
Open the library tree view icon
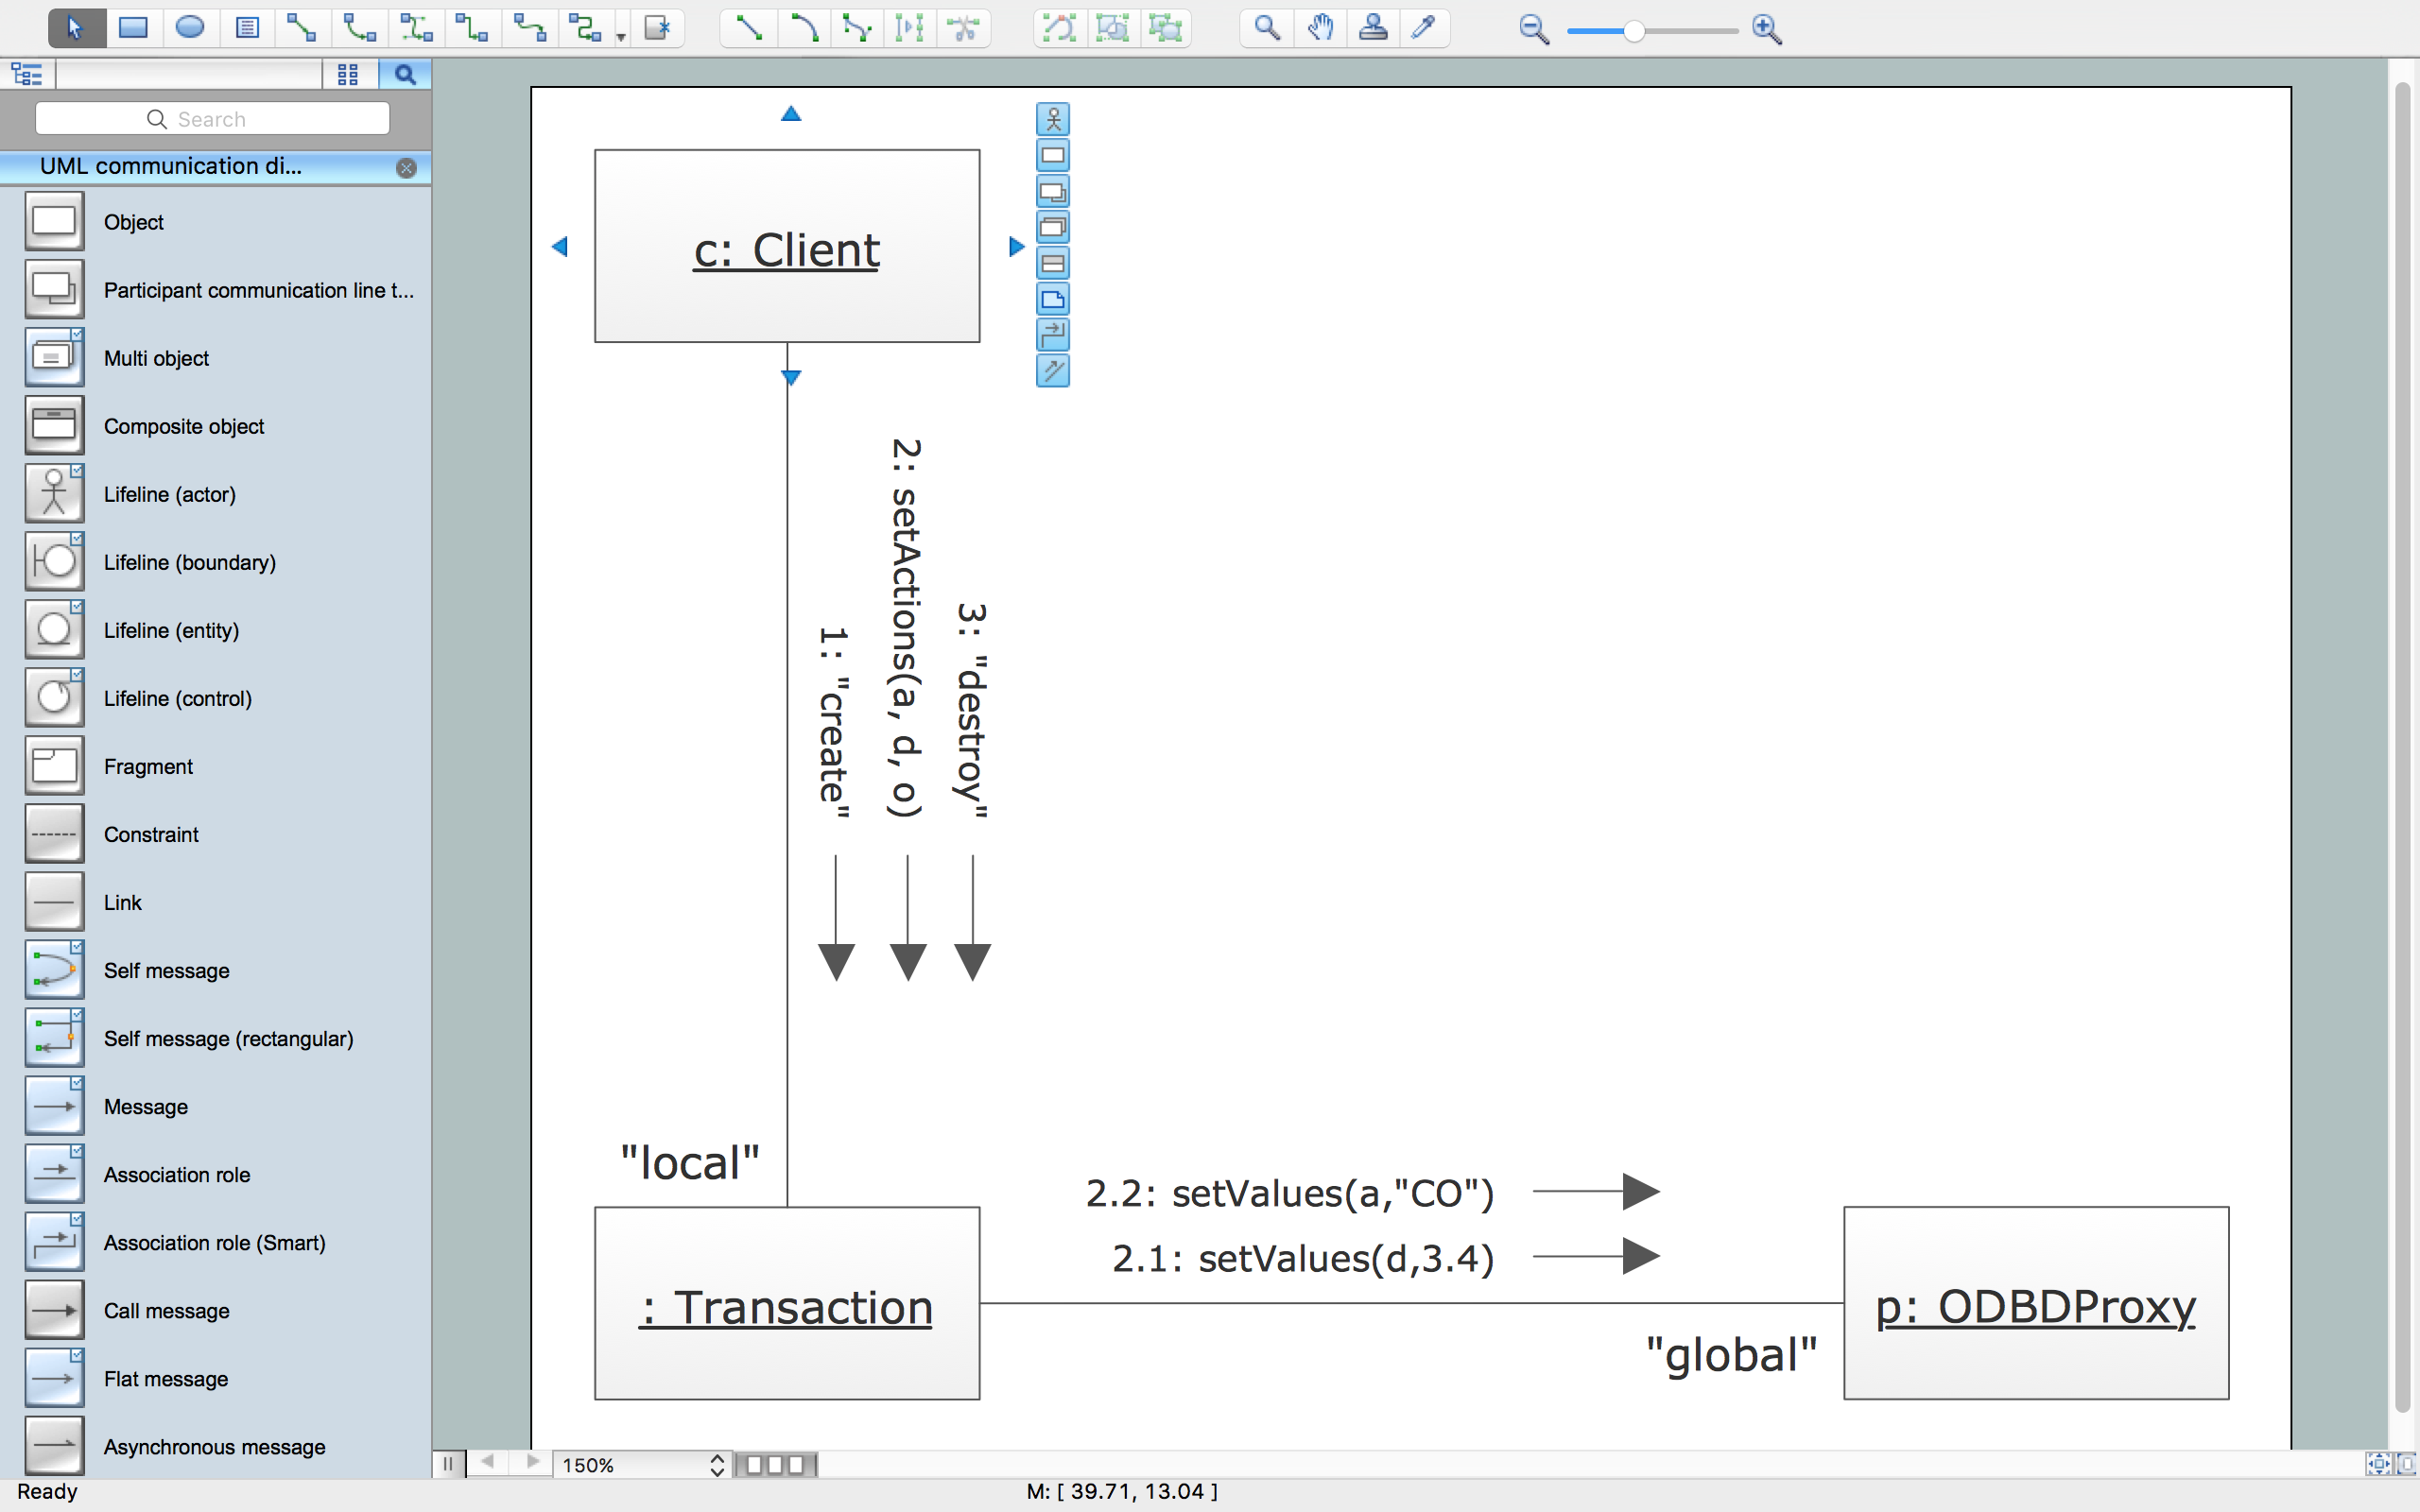pyautogui.click(x=27, y=74)
